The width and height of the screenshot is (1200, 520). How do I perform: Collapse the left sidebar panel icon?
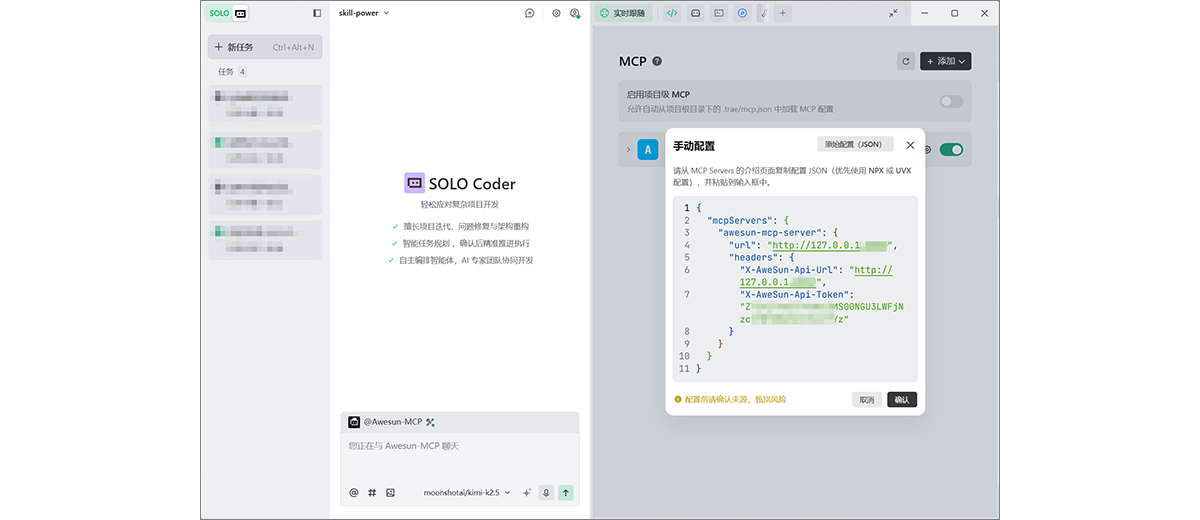[x=317, y=13]
